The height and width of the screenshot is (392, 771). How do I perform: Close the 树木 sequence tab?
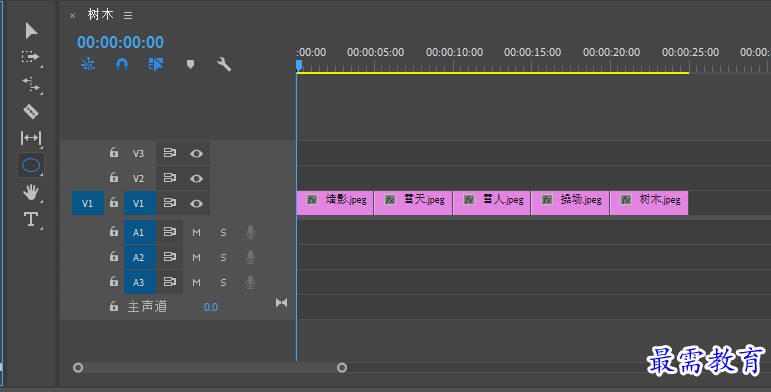click(x=72, y=16)
